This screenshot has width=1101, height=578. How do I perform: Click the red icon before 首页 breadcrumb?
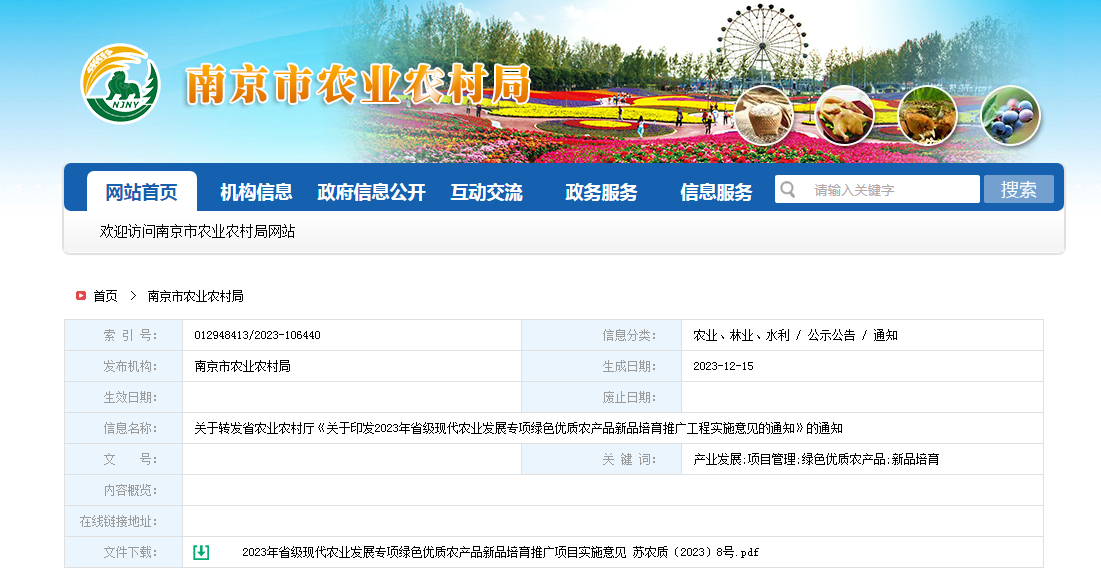(81, 296)
